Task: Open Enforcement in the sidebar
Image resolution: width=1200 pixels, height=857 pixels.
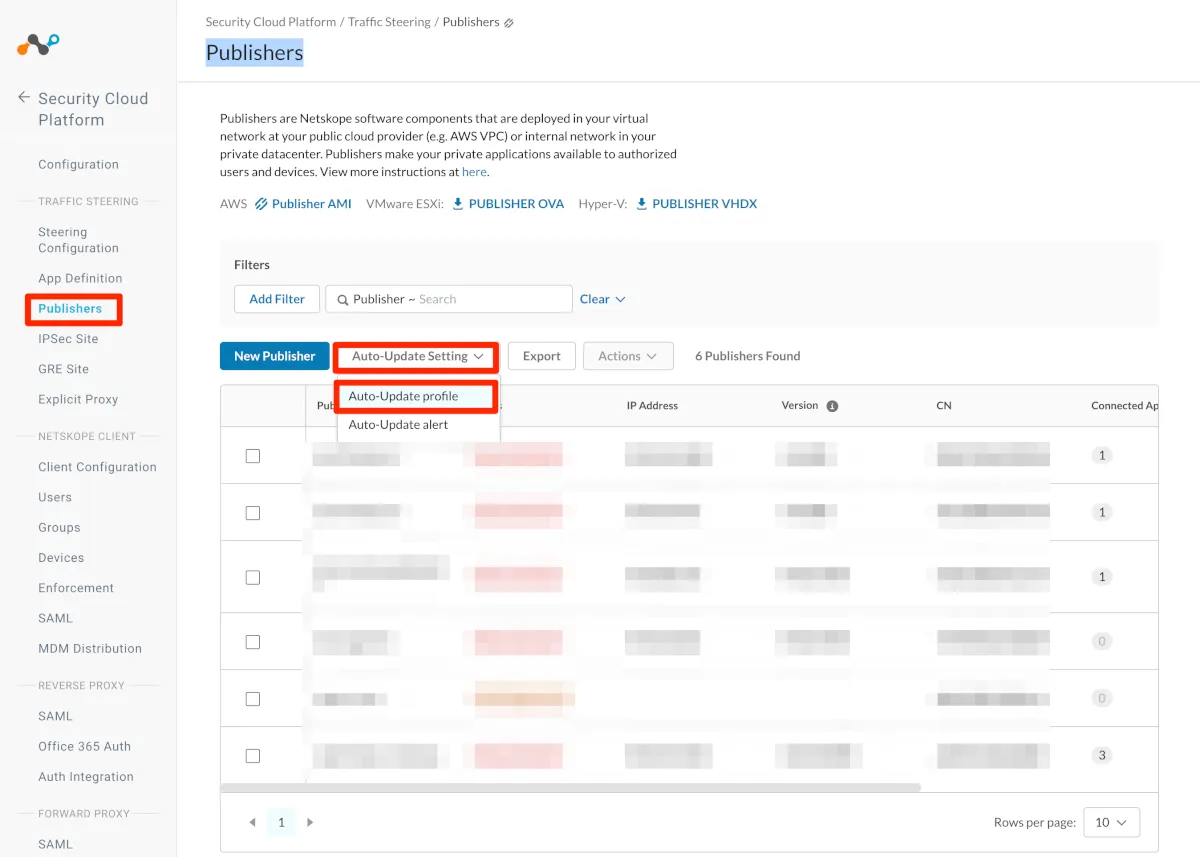Action: click(76, 588)
